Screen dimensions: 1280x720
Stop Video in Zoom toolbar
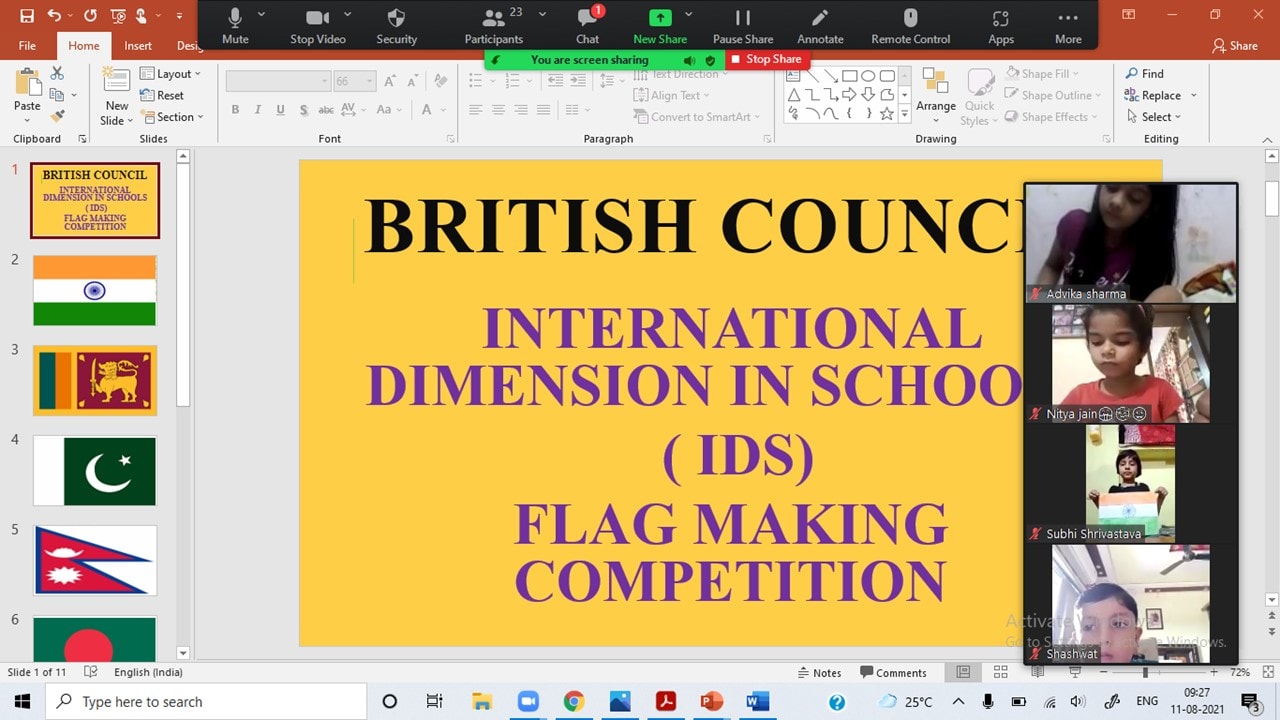point(317,27)
